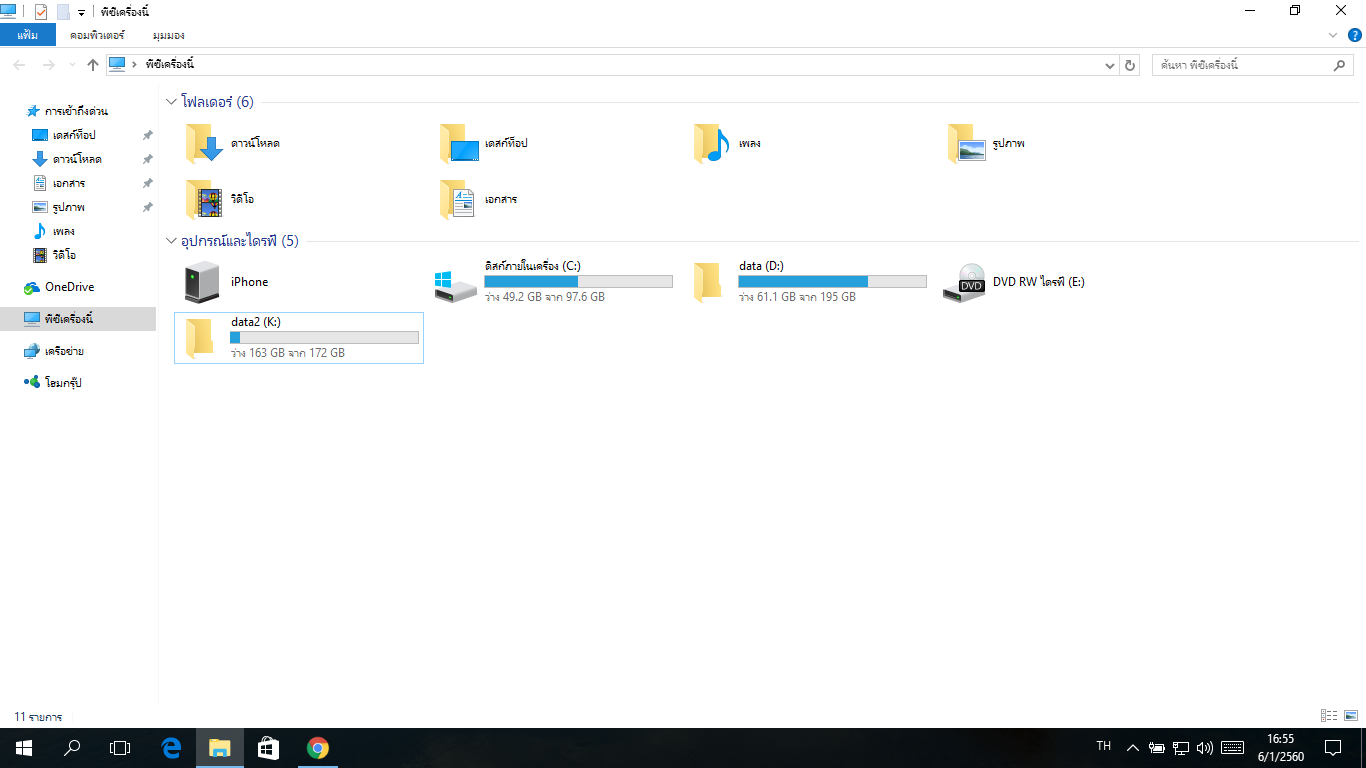Click the "ว่าง 163 GB จาก 172 GB" text
This screenshot has height=768, width=1366.
(288, 353)
